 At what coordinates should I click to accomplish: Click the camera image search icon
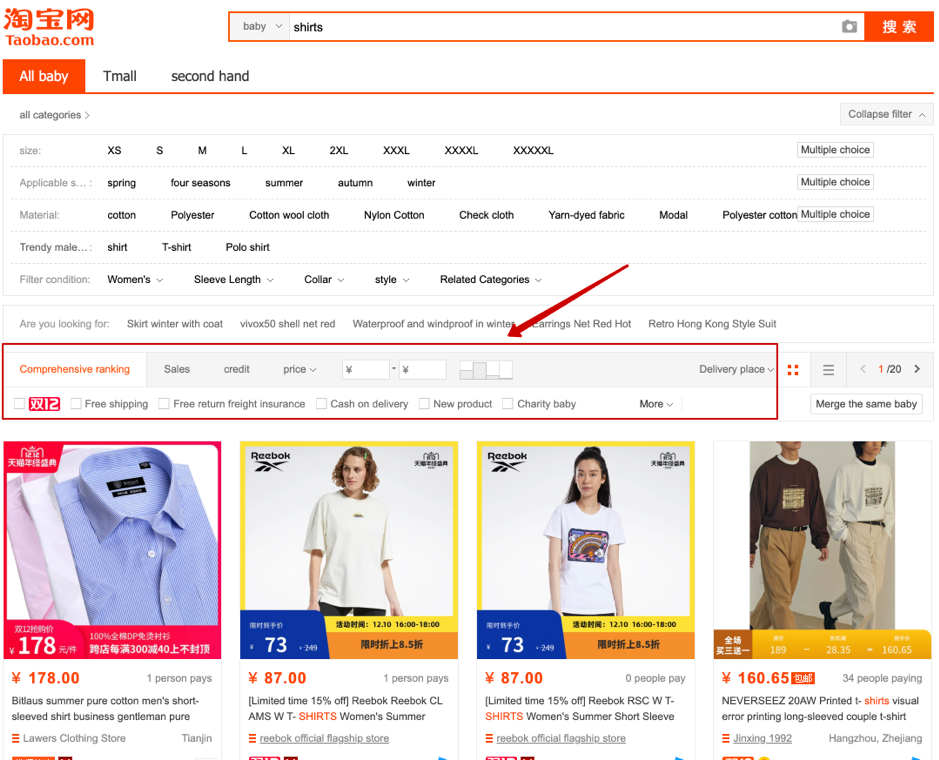[x=849, y=26]
